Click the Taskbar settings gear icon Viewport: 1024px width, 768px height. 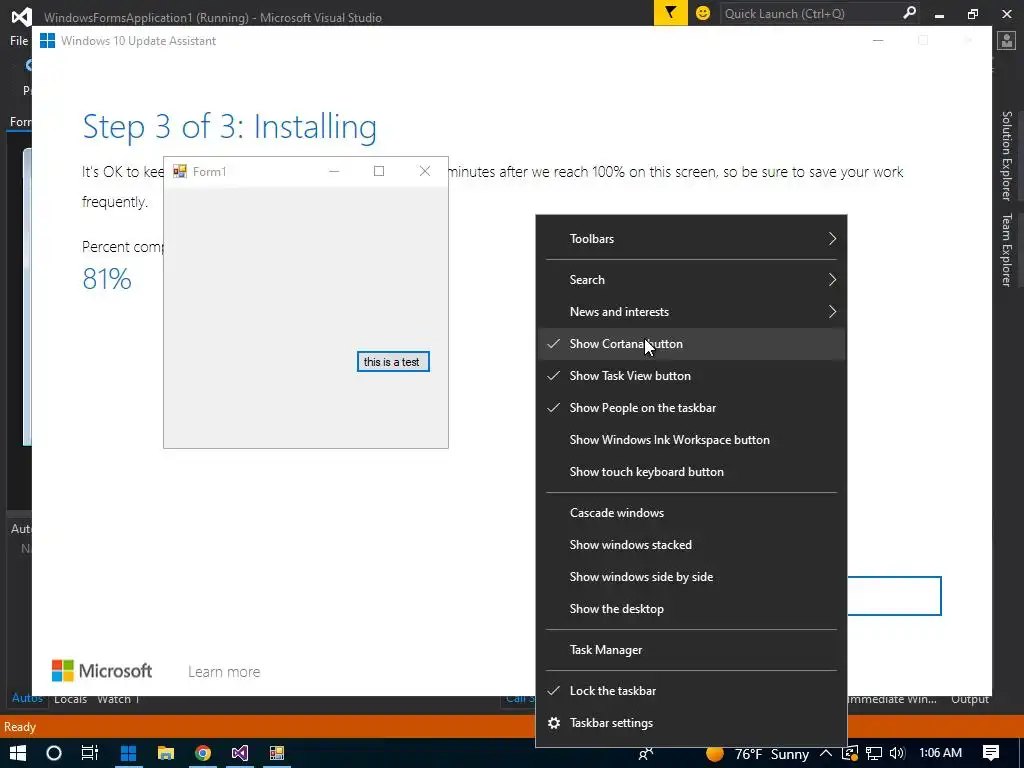click(x=554, y=723)
